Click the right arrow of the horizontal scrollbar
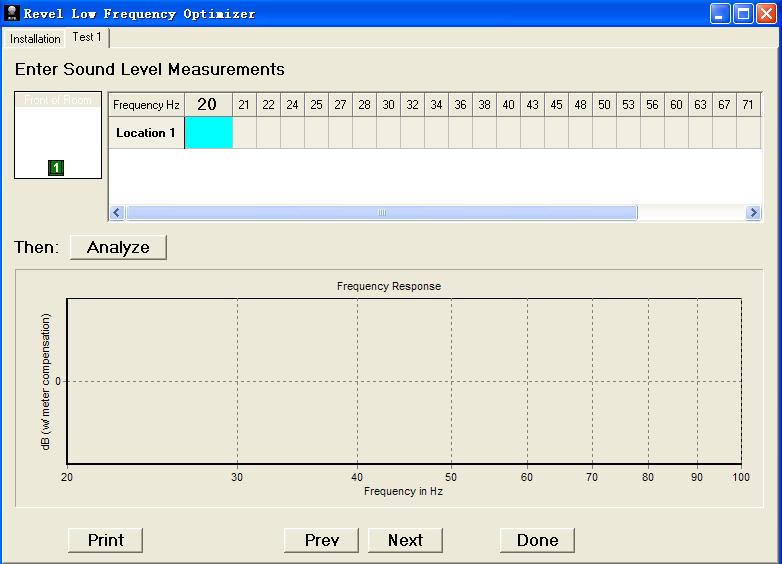782x564 pixels. click(x=753, y=213)
